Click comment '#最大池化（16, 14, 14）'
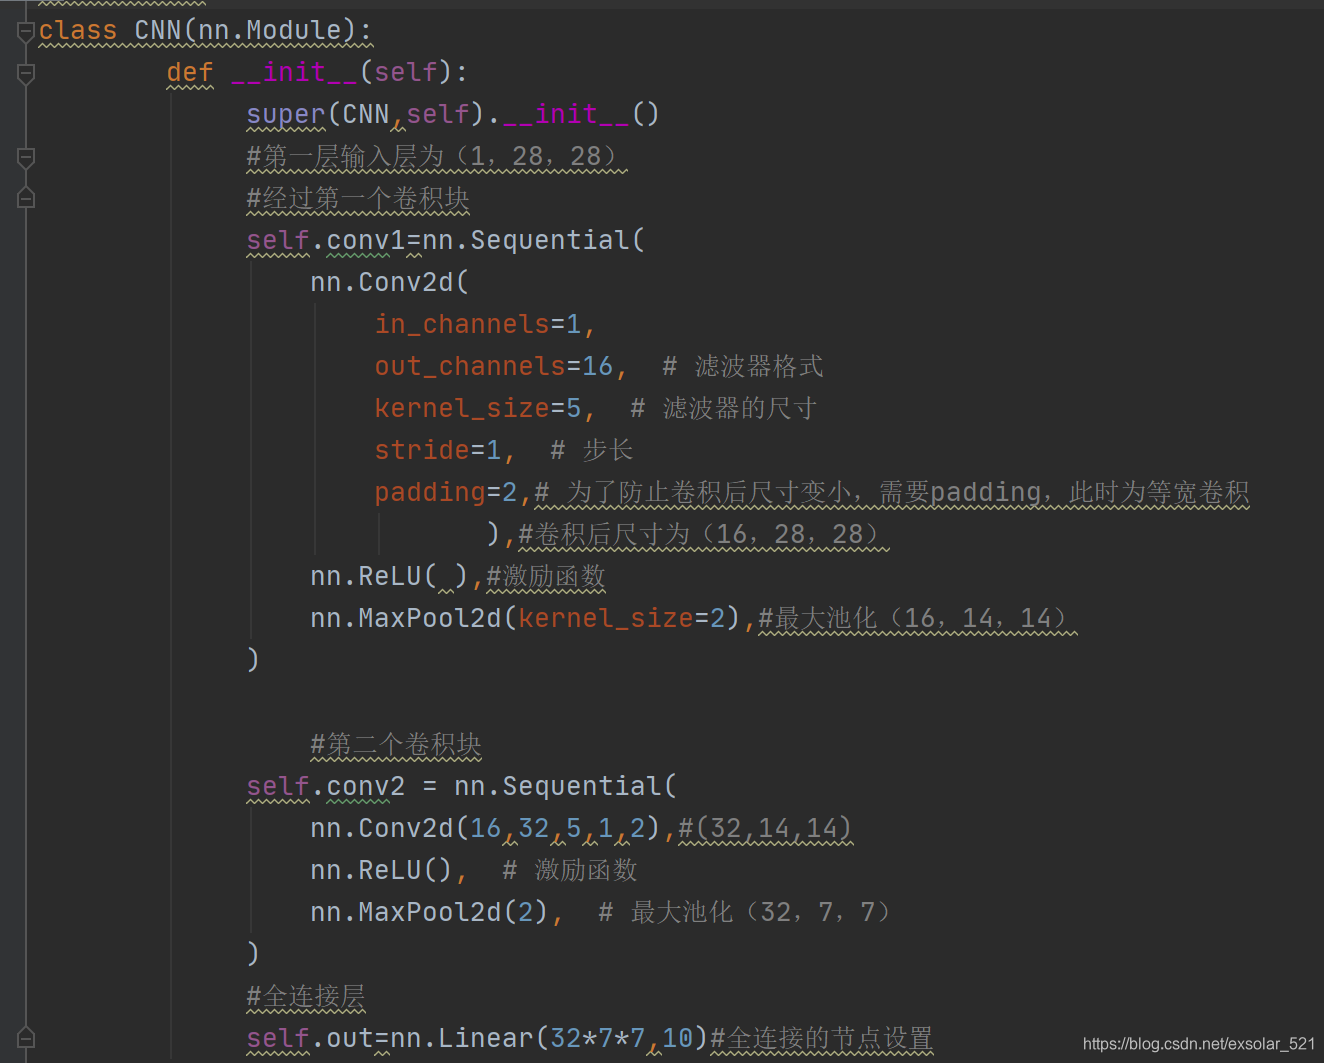Viewport: 1324px width, 1063px height. [918, 619]
